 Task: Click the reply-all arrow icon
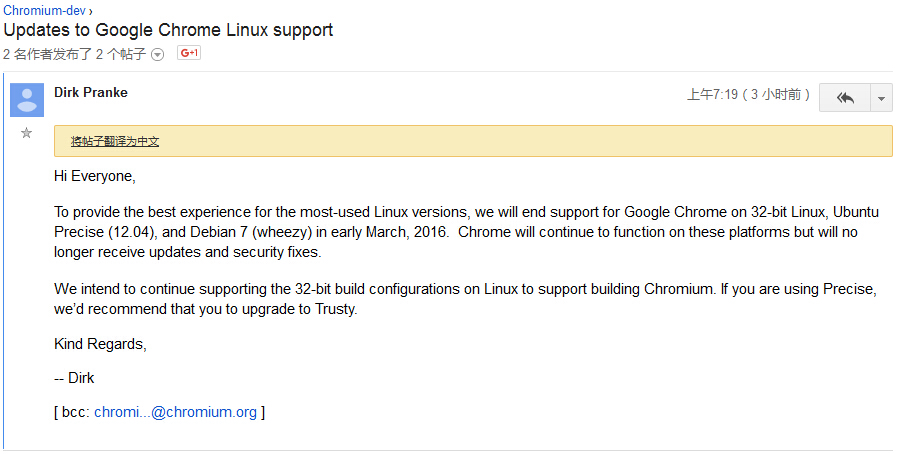pyautogui.click(x=845, y=98)
